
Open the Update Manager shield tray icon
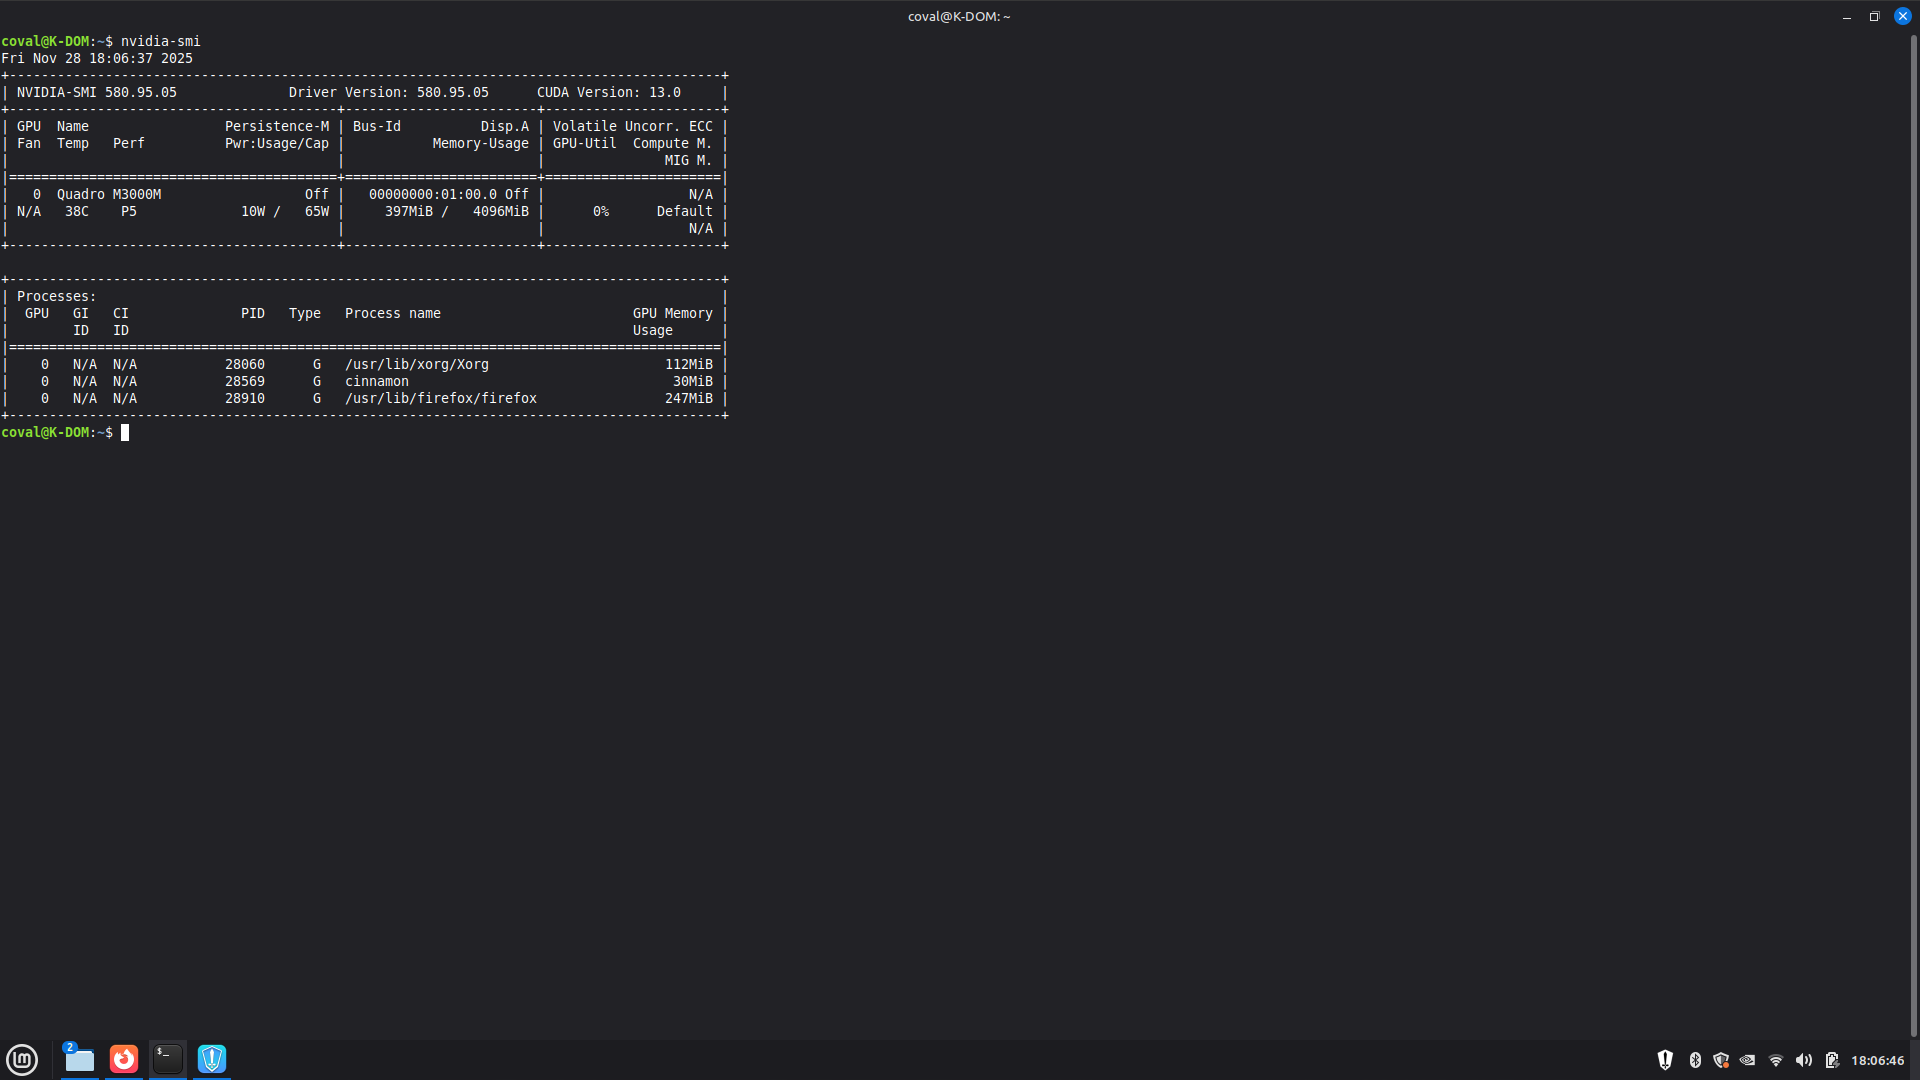pyautogui.click(x=1721, y=1060)
